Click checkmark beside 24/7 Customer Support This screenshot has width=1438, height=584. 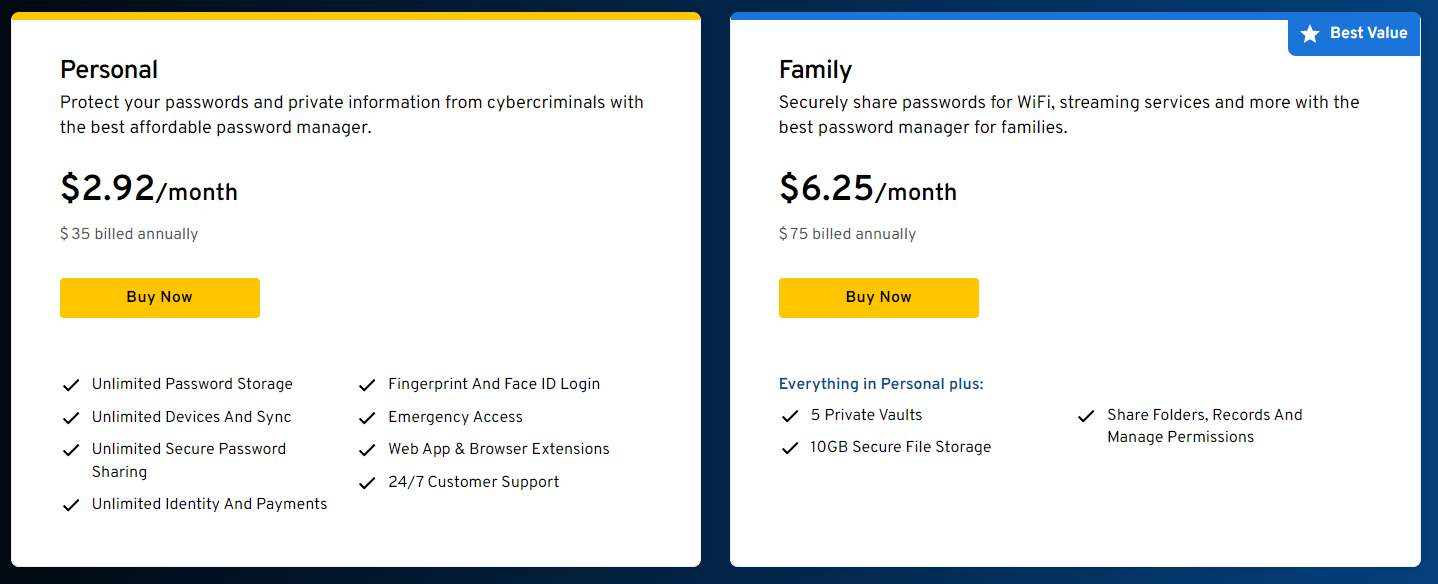(x=367, y=483)
